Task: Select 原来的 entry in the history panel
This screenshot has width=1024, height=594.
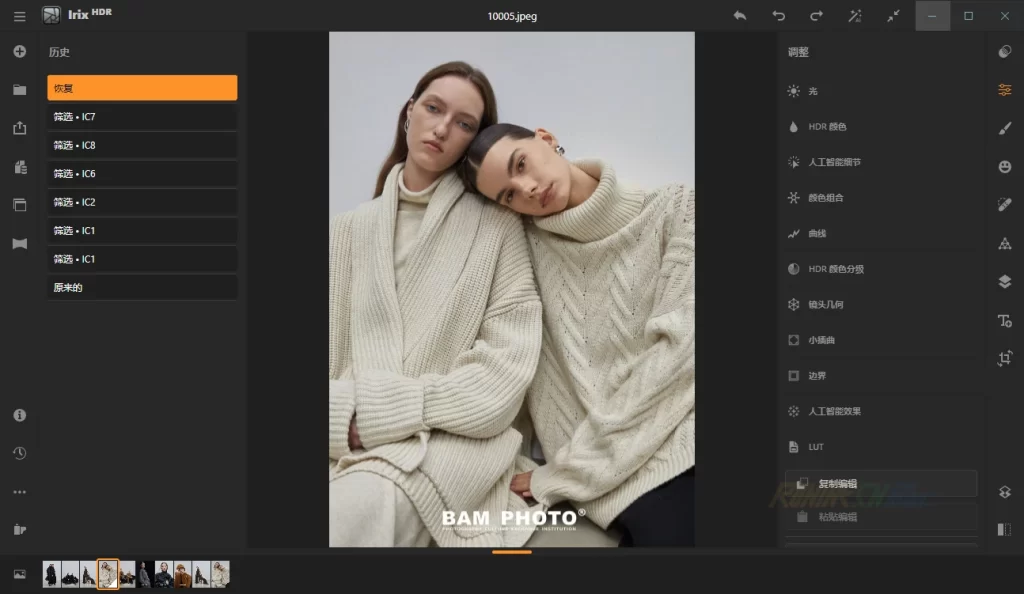Action: pos(141,287)
